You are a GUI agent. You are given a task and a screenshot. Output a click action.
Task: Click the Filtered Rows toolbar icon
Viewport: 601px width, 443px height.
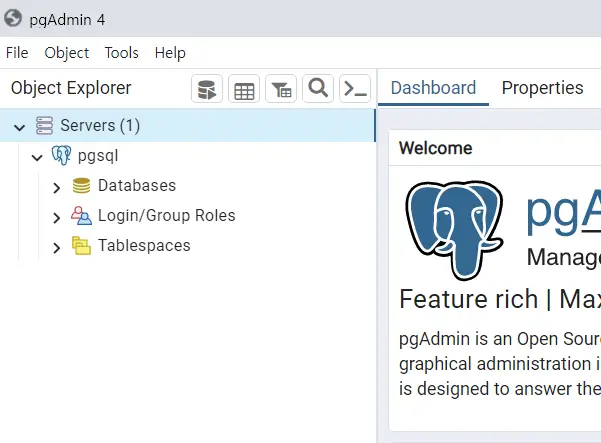[x=281, y=89]
